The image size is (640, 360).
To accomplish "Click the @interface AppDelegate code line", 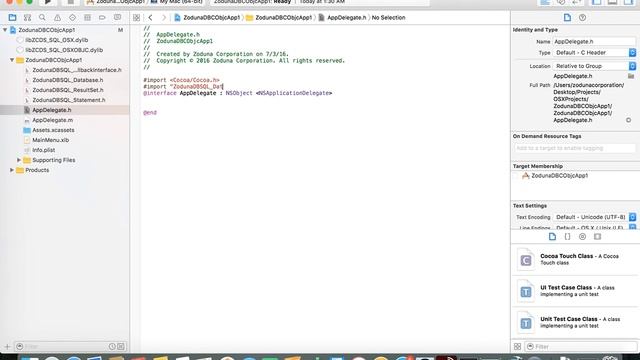I will pyautogui.click(x=238, y=93).
